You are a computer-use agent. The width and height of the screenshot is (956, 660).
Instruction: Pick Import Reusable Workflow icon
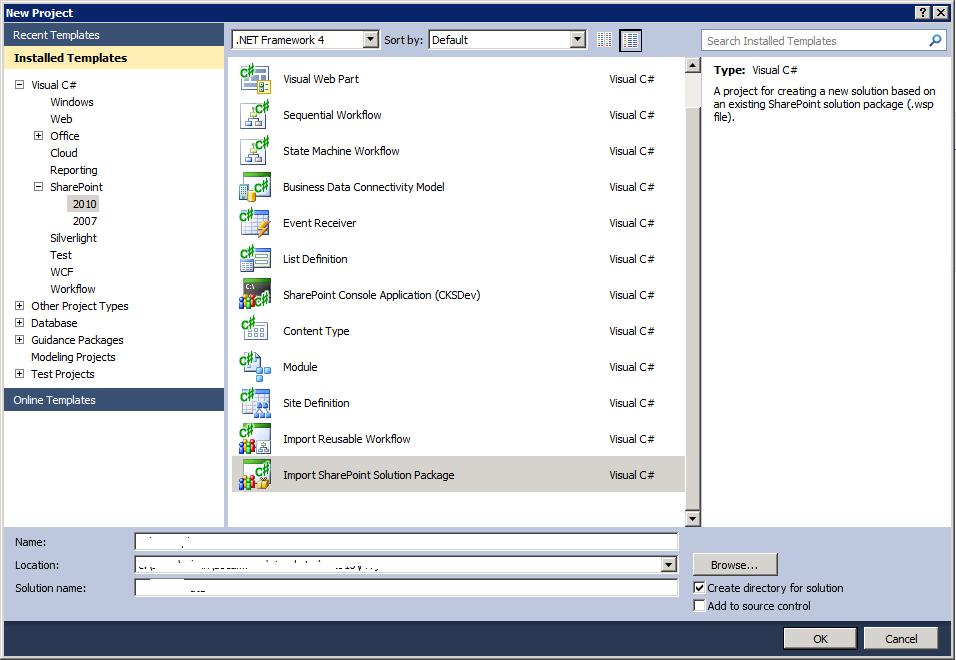pos(255,438)
